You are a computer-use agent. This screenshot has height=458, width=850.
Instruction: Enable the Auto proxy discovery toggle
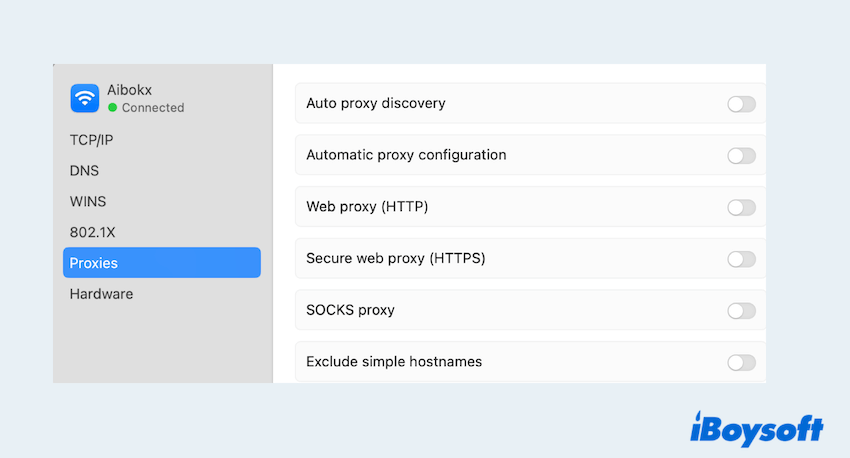click(x=741, y=104)
